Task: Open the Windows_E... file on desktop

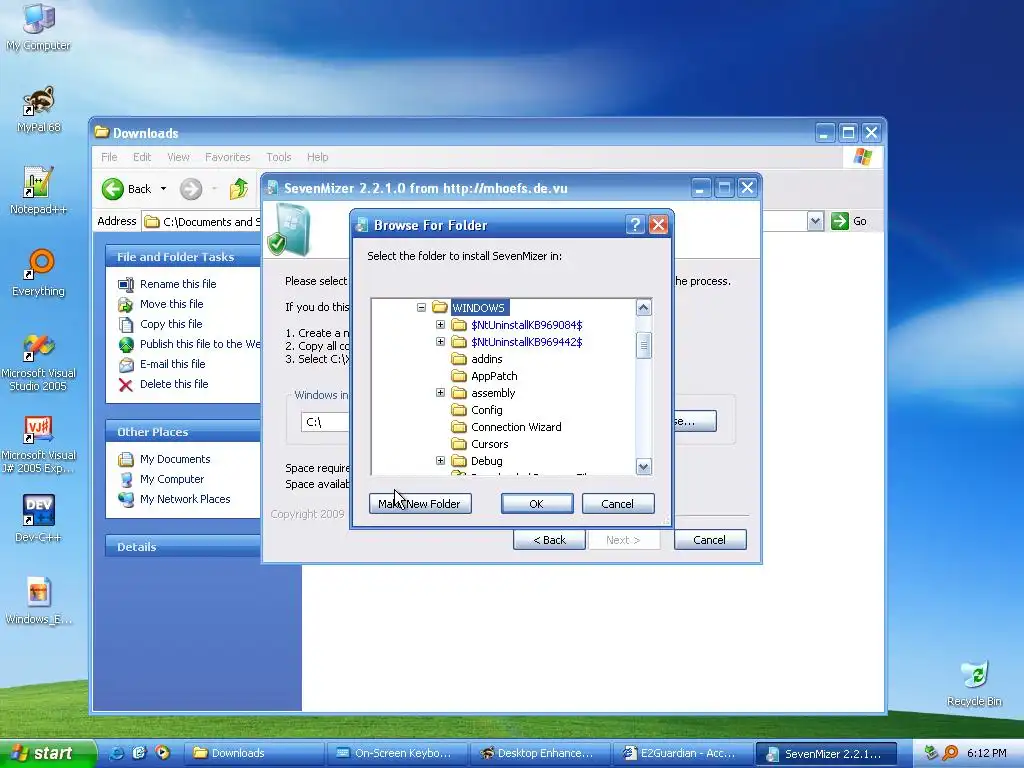Action: pyautogui.click(x=39, y=601)
